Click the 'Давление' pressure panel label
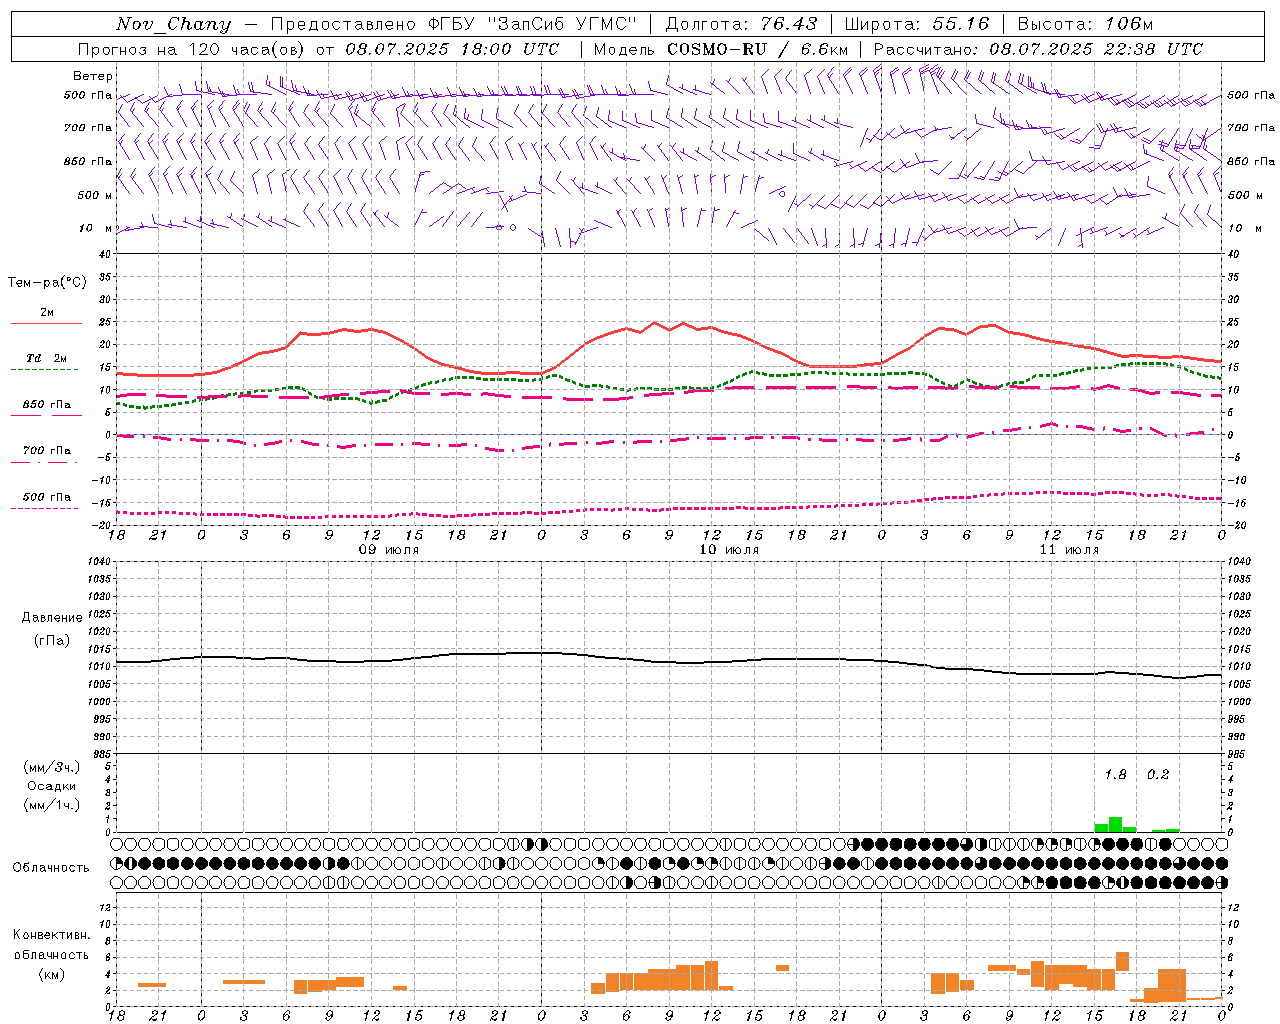 pos(51,618)
